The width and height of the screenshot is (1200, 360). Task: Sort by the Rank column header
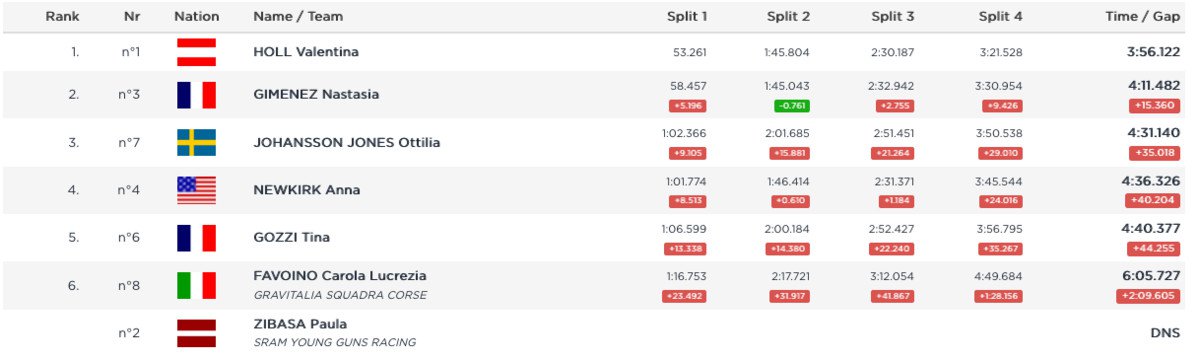(x=62, y=17)
